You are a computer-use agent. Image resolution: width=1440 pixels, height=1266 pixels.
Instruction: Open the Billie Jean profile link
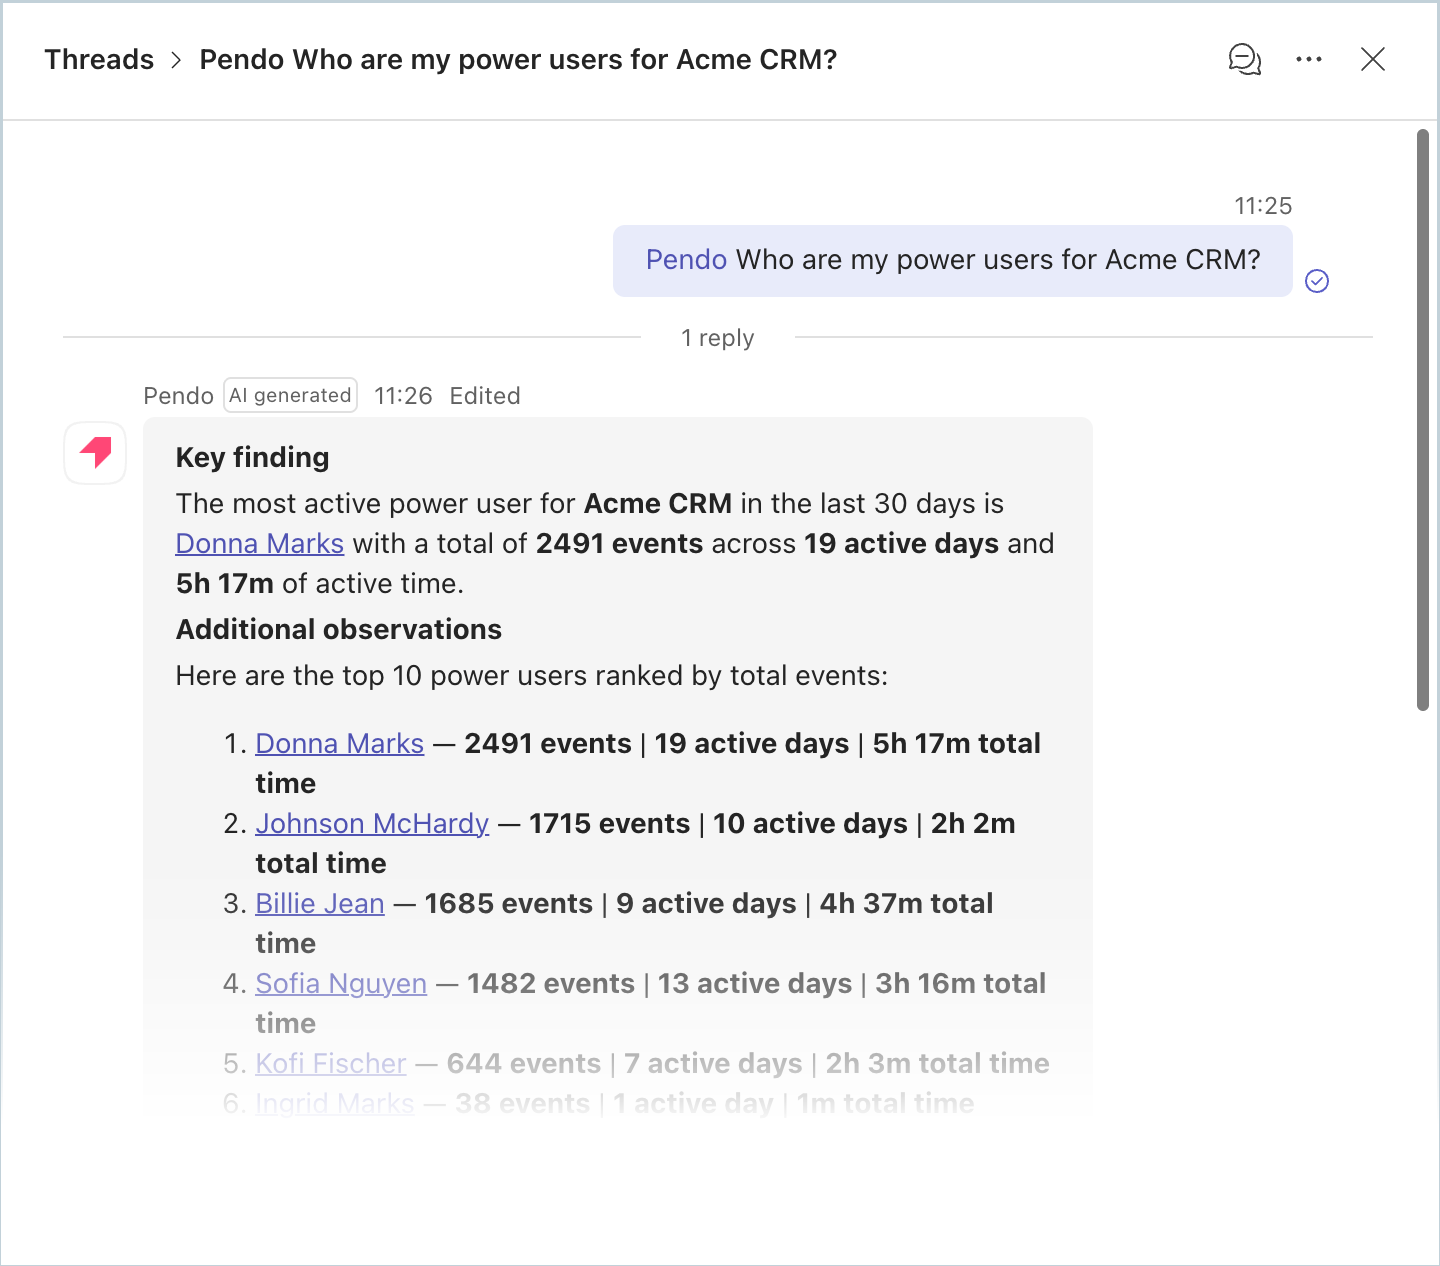pyautogui.click(x=320, y=903)
